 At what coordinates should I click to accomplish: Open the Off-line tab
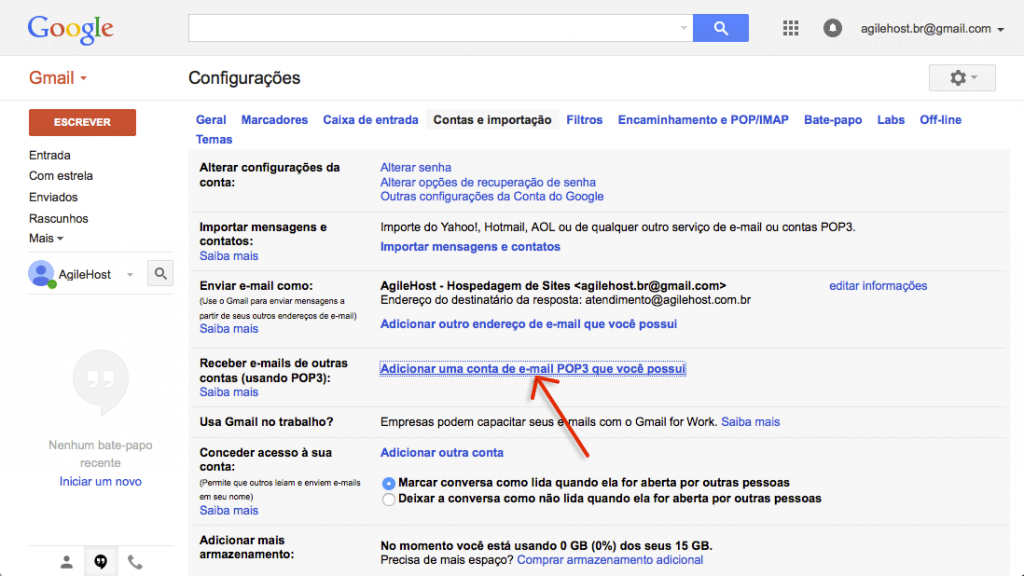(x=940, y=120)
